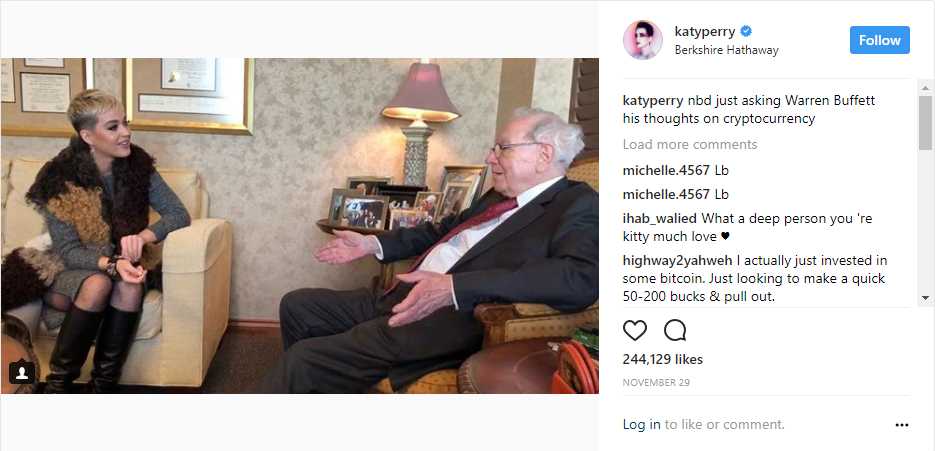935x451 pixels.
Task: Visit ihab_walied's profile
Action: pos(660,218)
